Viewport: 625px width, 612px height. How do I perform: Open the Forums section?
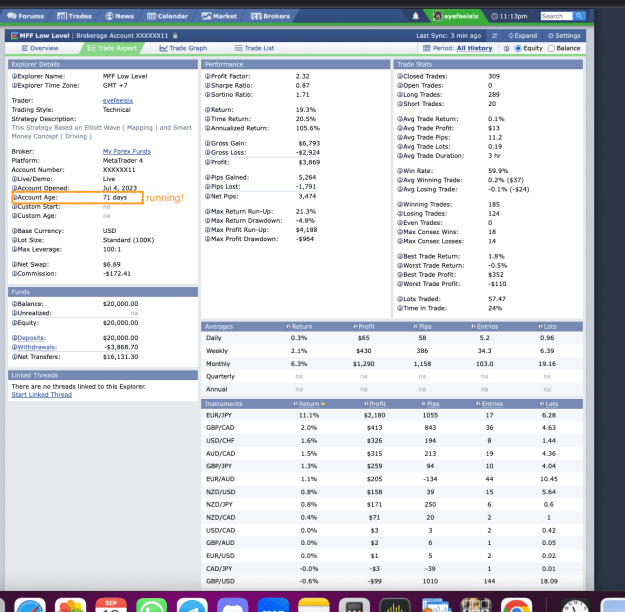click(x=26, y=16)
